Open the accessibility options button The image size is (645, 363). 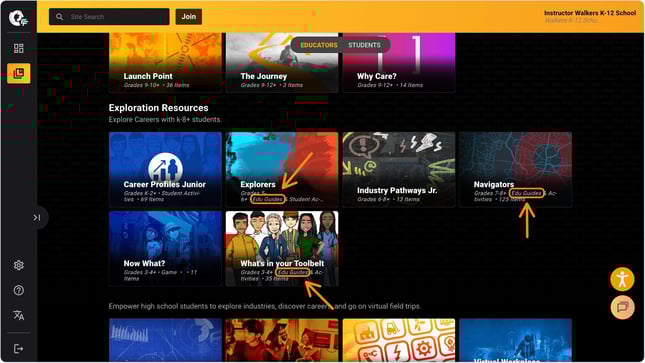[x=622, y=279]
